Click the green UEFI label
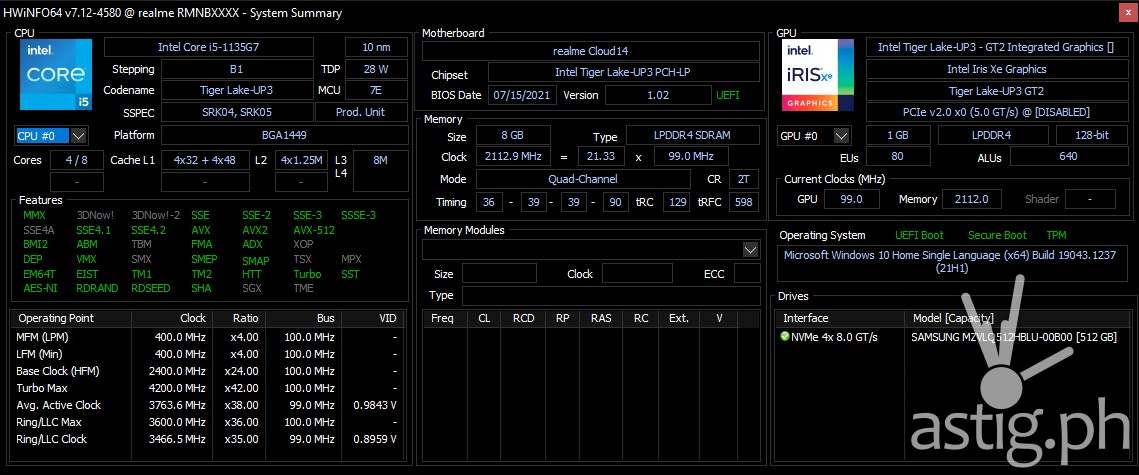Viewport: 1139px width, 475px height. (x=728, y=95)
